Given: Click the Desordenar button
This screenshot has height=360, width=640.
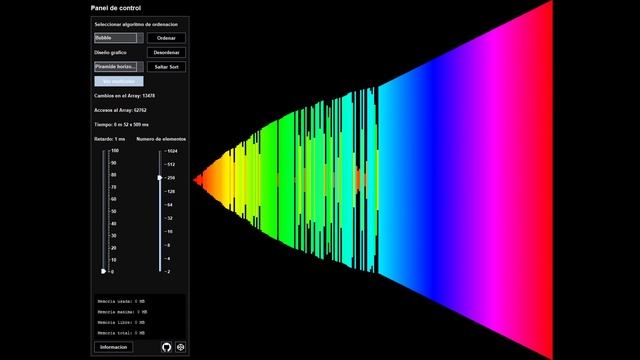Looking at the screenshot, I should 166,53.
